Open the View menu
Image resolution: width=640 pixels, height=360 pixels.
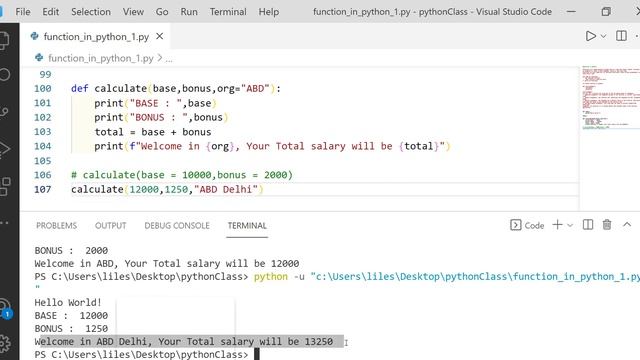point(133,12)
